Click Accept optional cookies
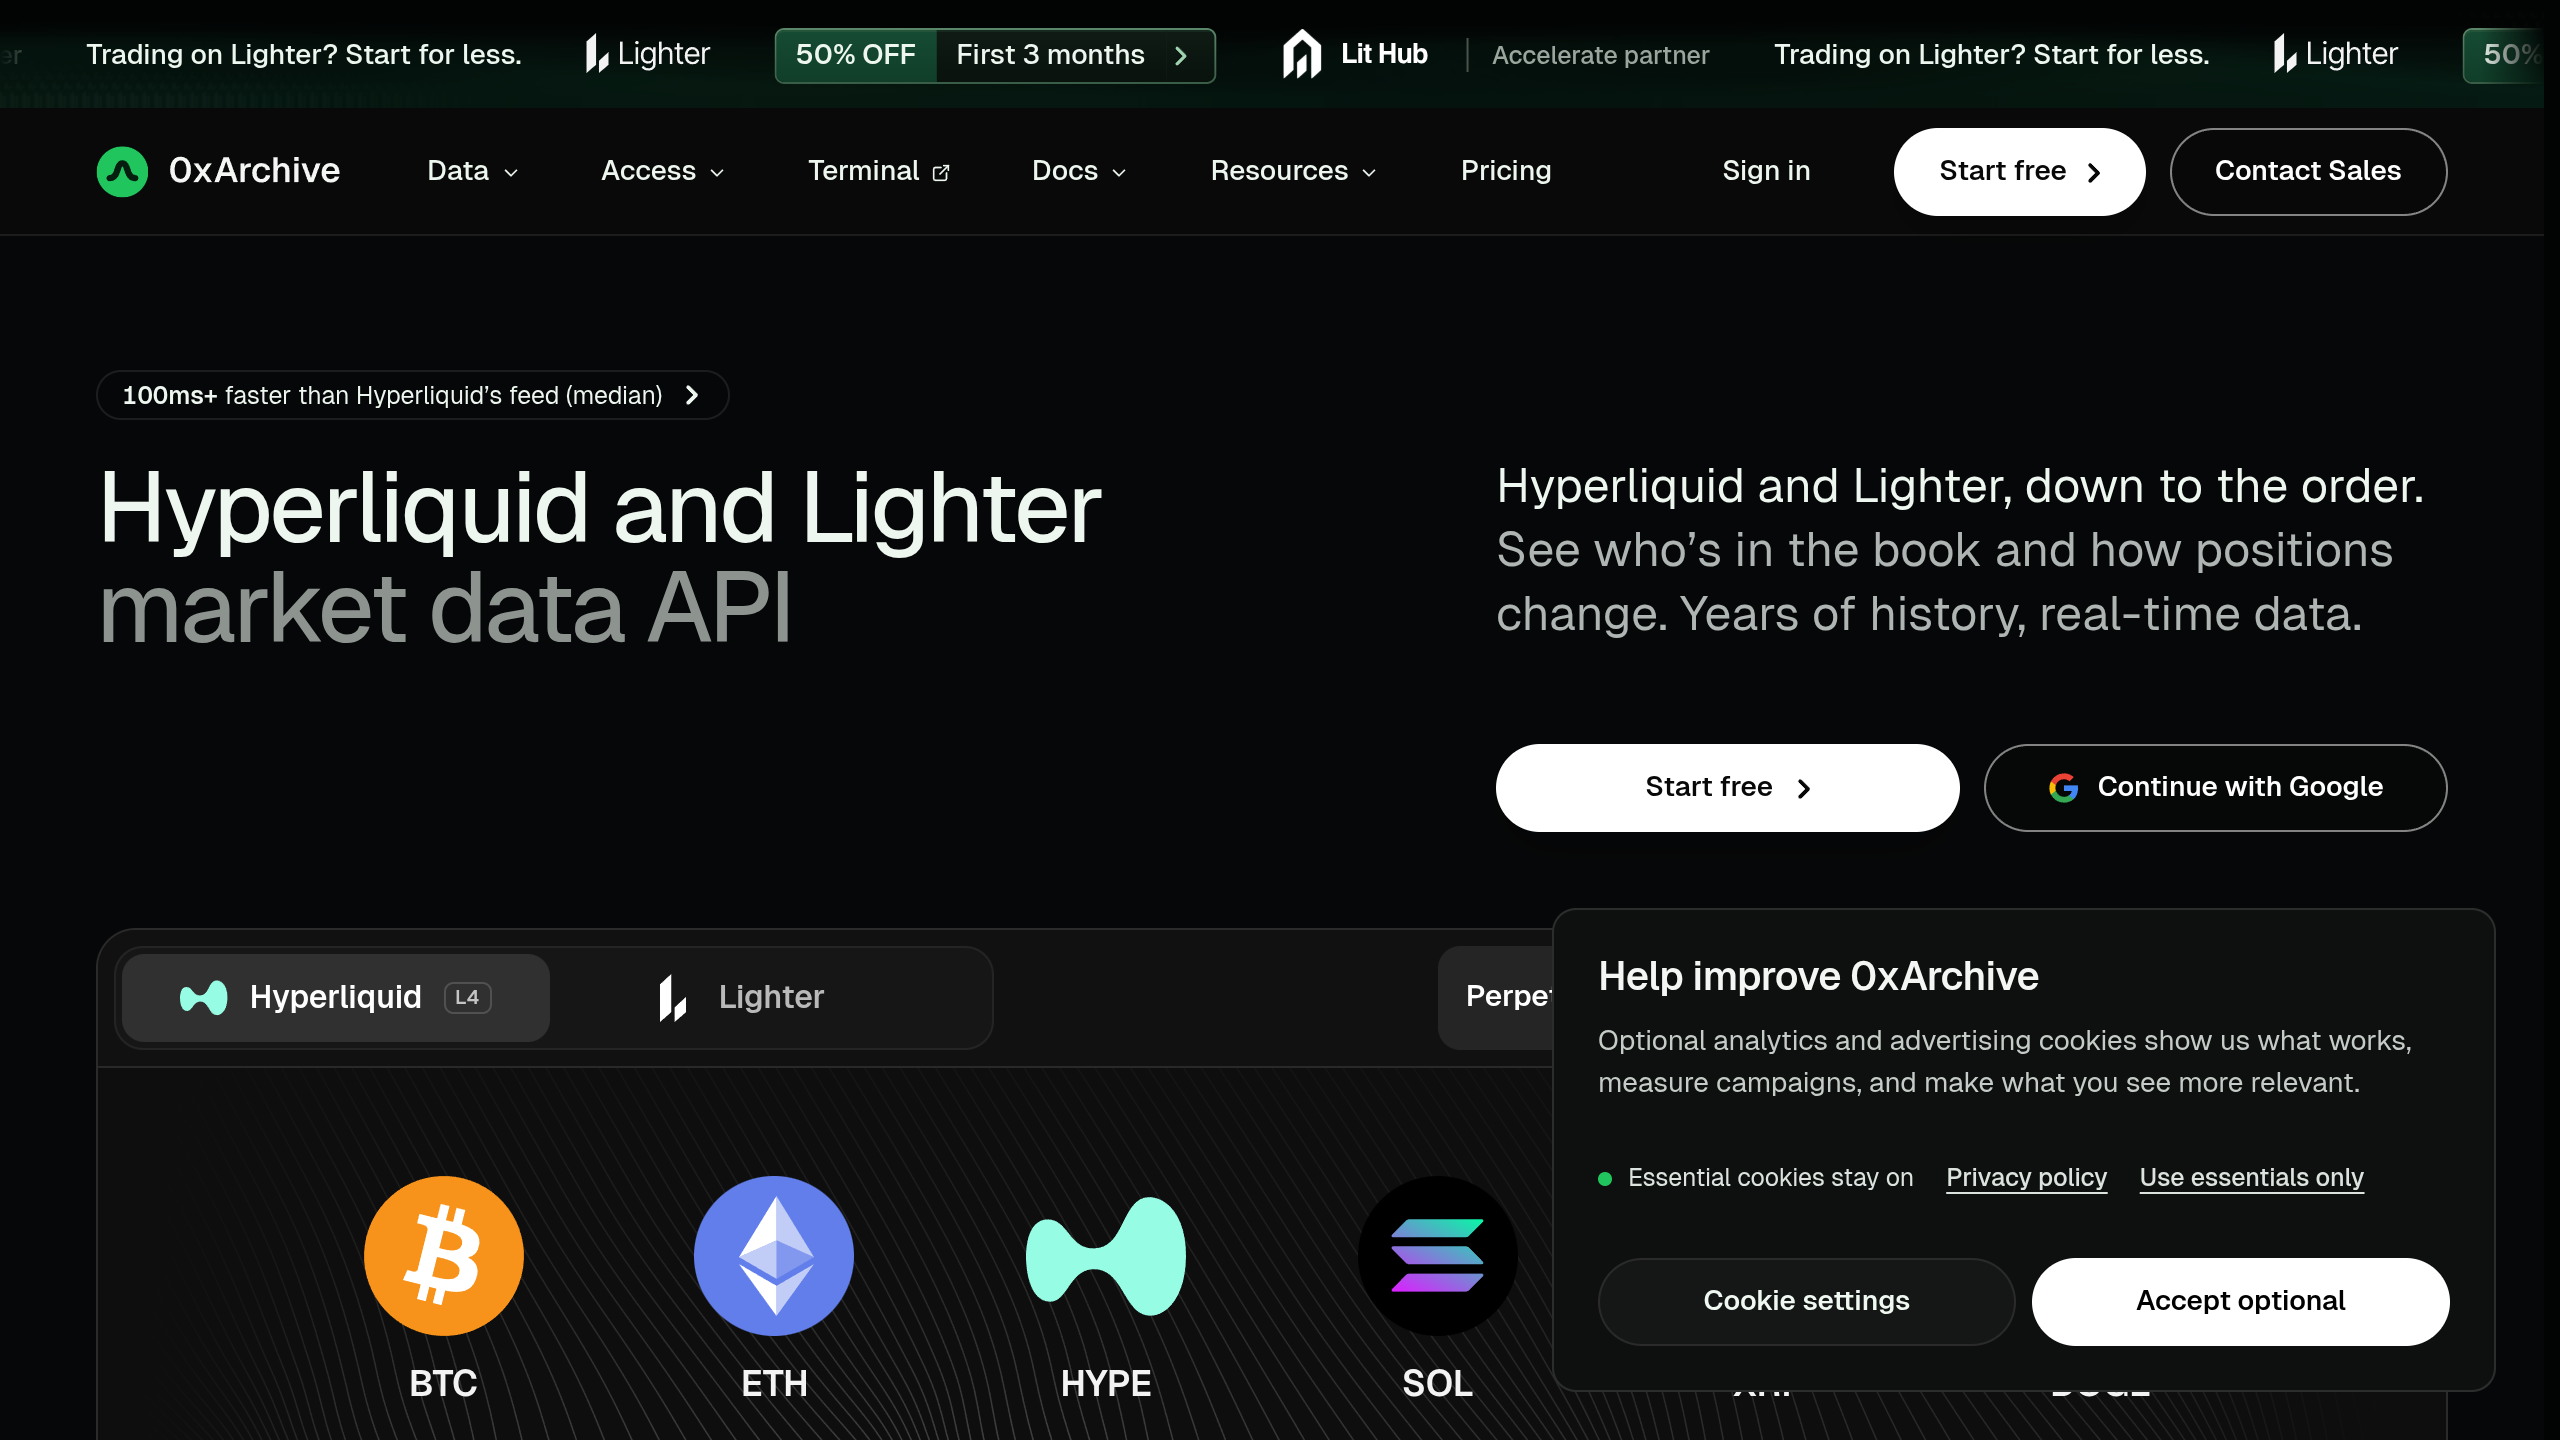 tap(2240, 1301)
